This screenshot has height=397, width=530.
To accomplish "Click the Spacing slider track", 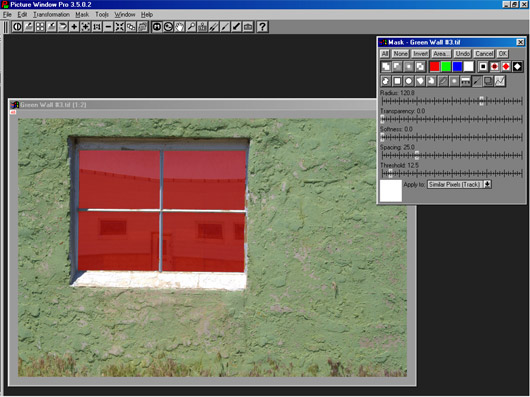I will coord(452,155).
